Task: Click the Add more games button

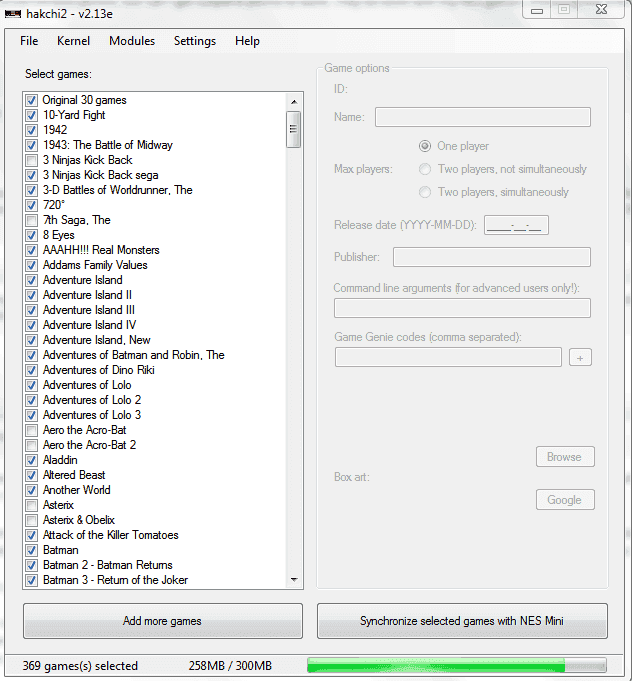Action: pyautogui.click(x=163, y=621)
